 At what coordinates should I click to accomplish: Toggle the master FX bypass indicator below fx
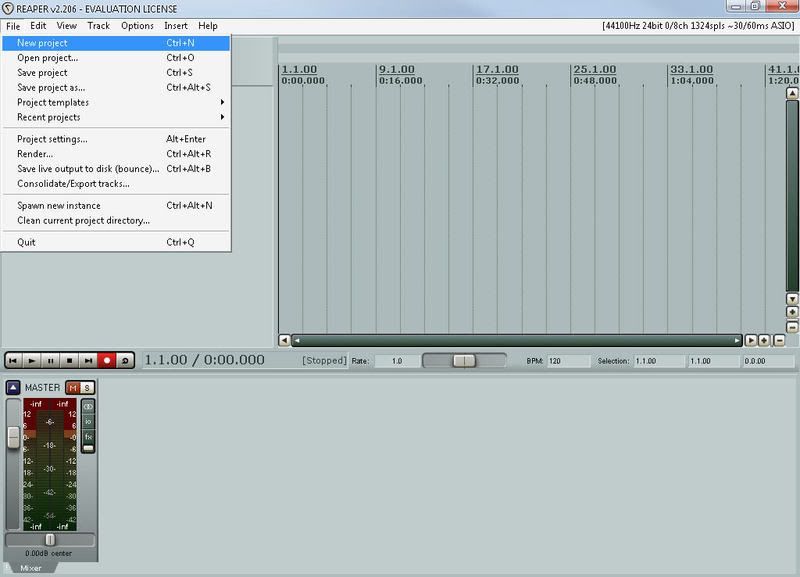pyautogui.click(x=88, y=448)
